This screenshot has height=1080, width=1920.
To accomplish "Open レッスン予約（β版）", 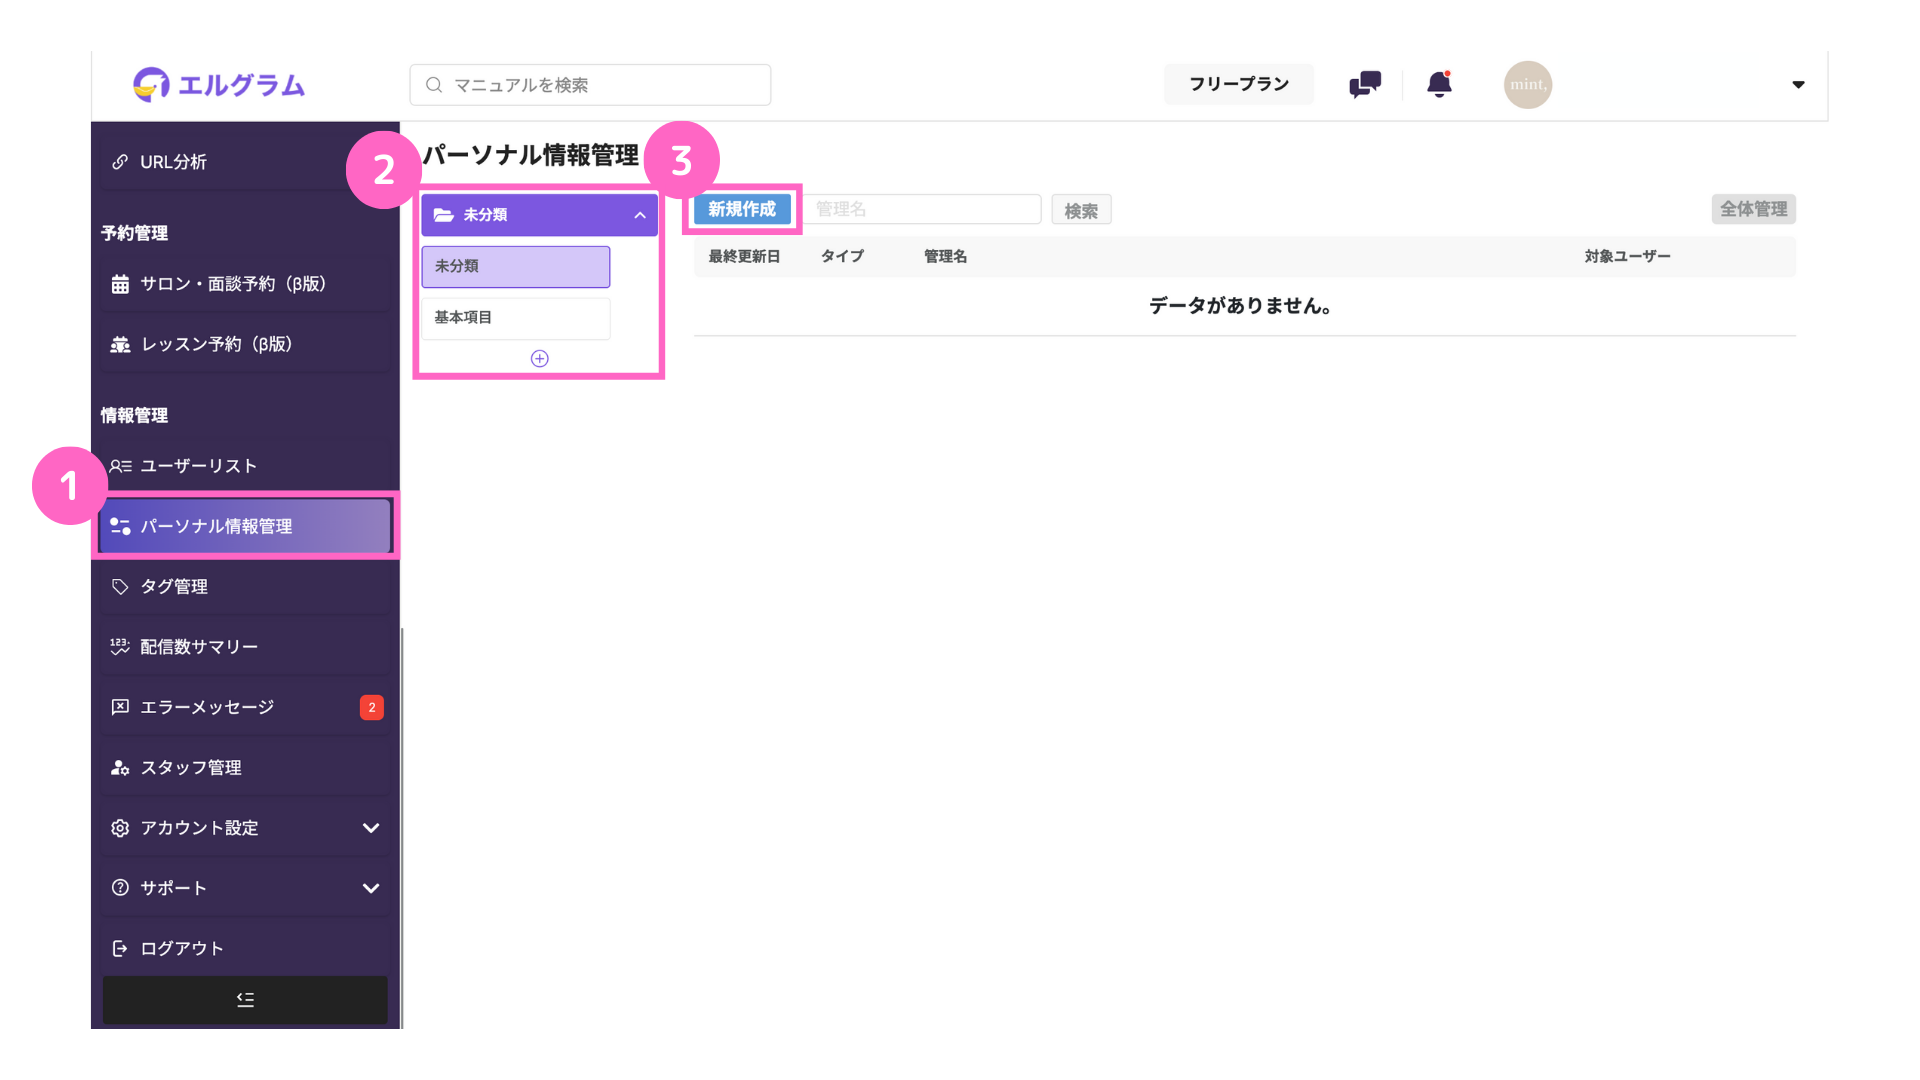I will [x=245, y=344].
